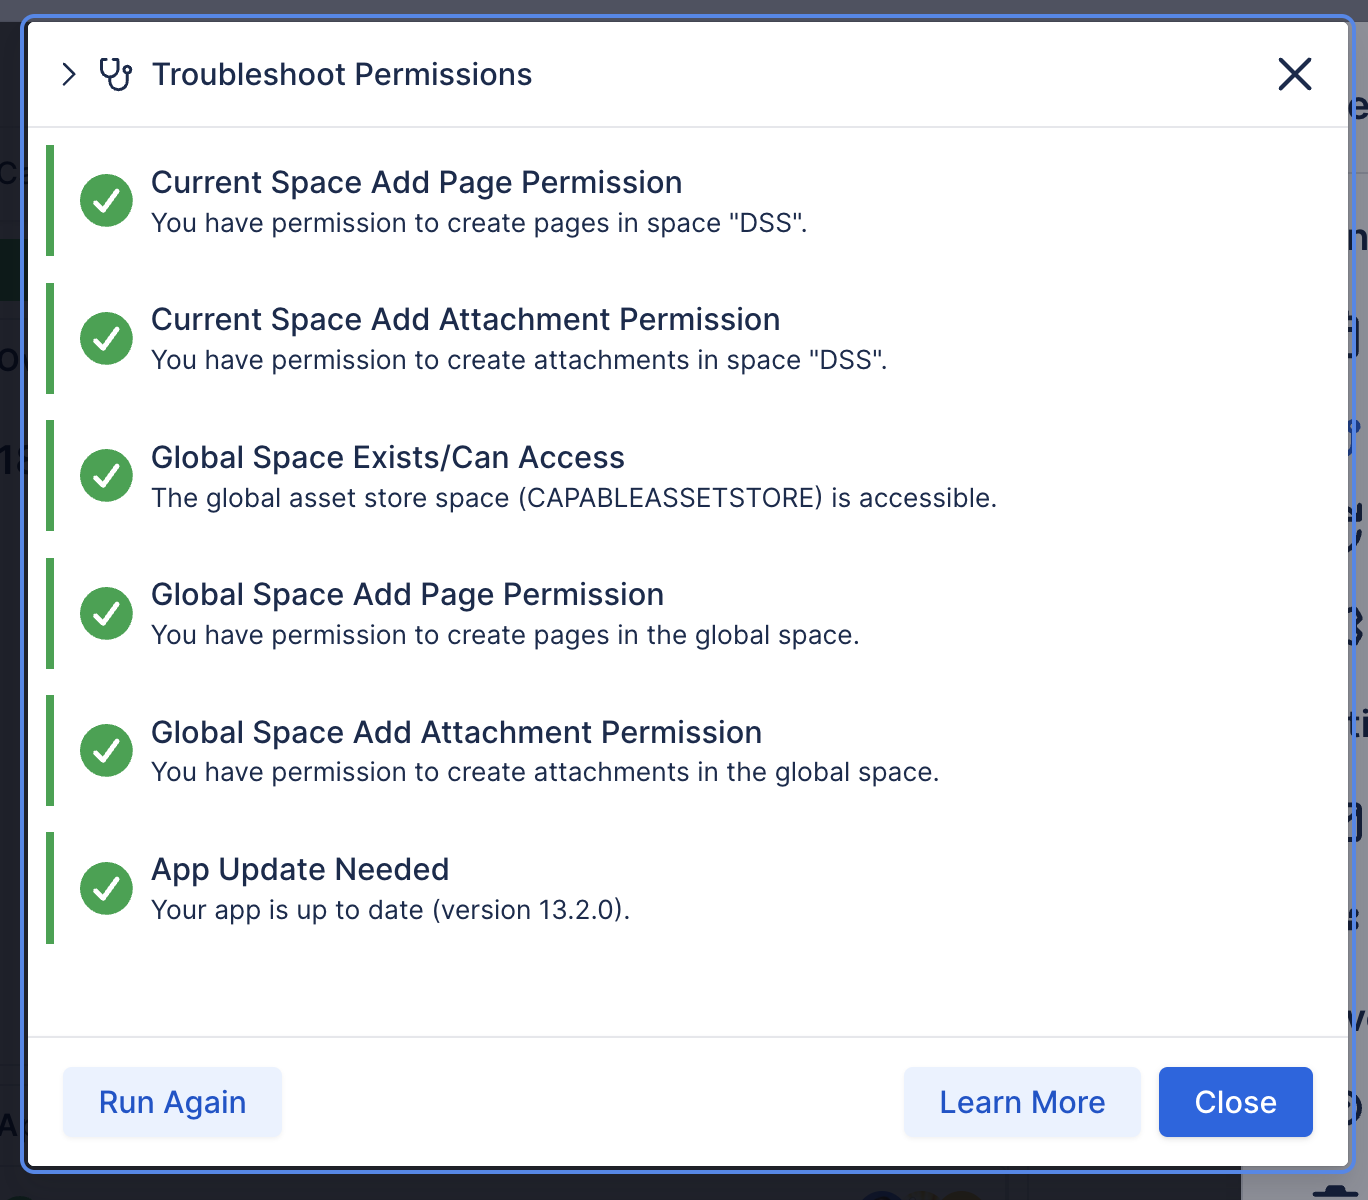This screenshot has height=1200, width=1368.
Task: Select the Current Space Add Page Permission heading
Action: 416,183
